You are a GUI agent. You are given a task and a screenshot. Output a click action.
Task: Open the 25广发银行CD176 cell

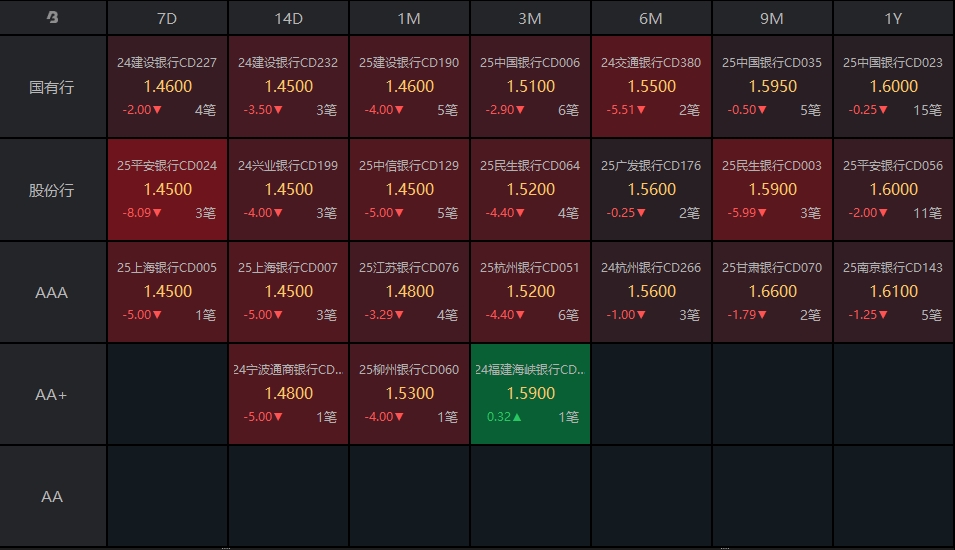click(x=651, y=189)
